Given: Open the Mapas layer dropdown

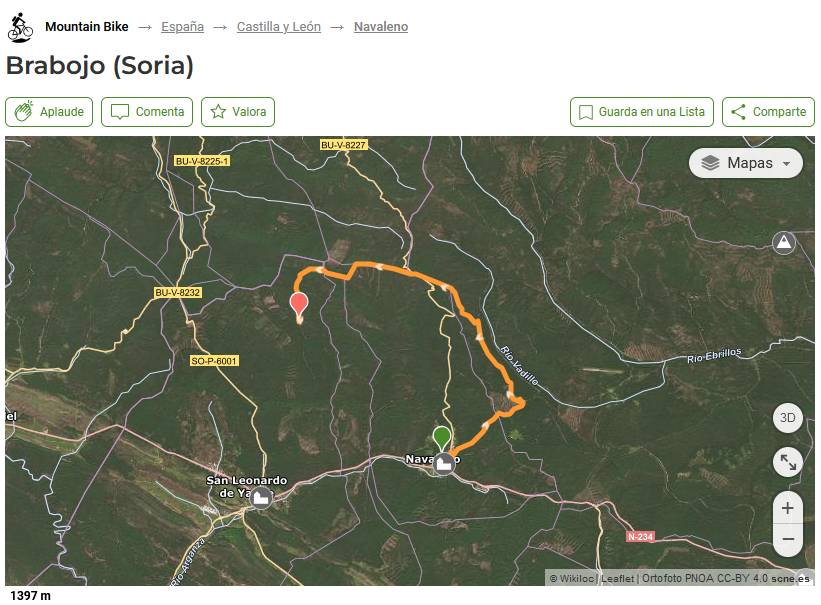Looking at the screenshot, I should click(x=746, y=163).
